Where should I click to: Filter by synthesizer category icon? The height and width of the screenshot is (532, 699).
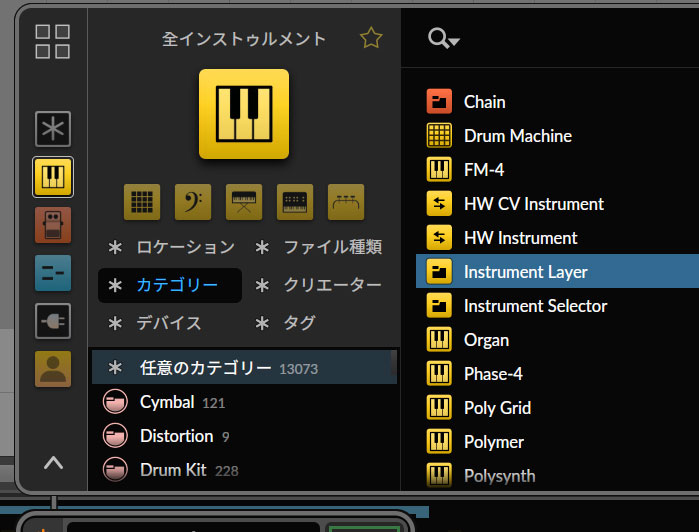point(295,202)
